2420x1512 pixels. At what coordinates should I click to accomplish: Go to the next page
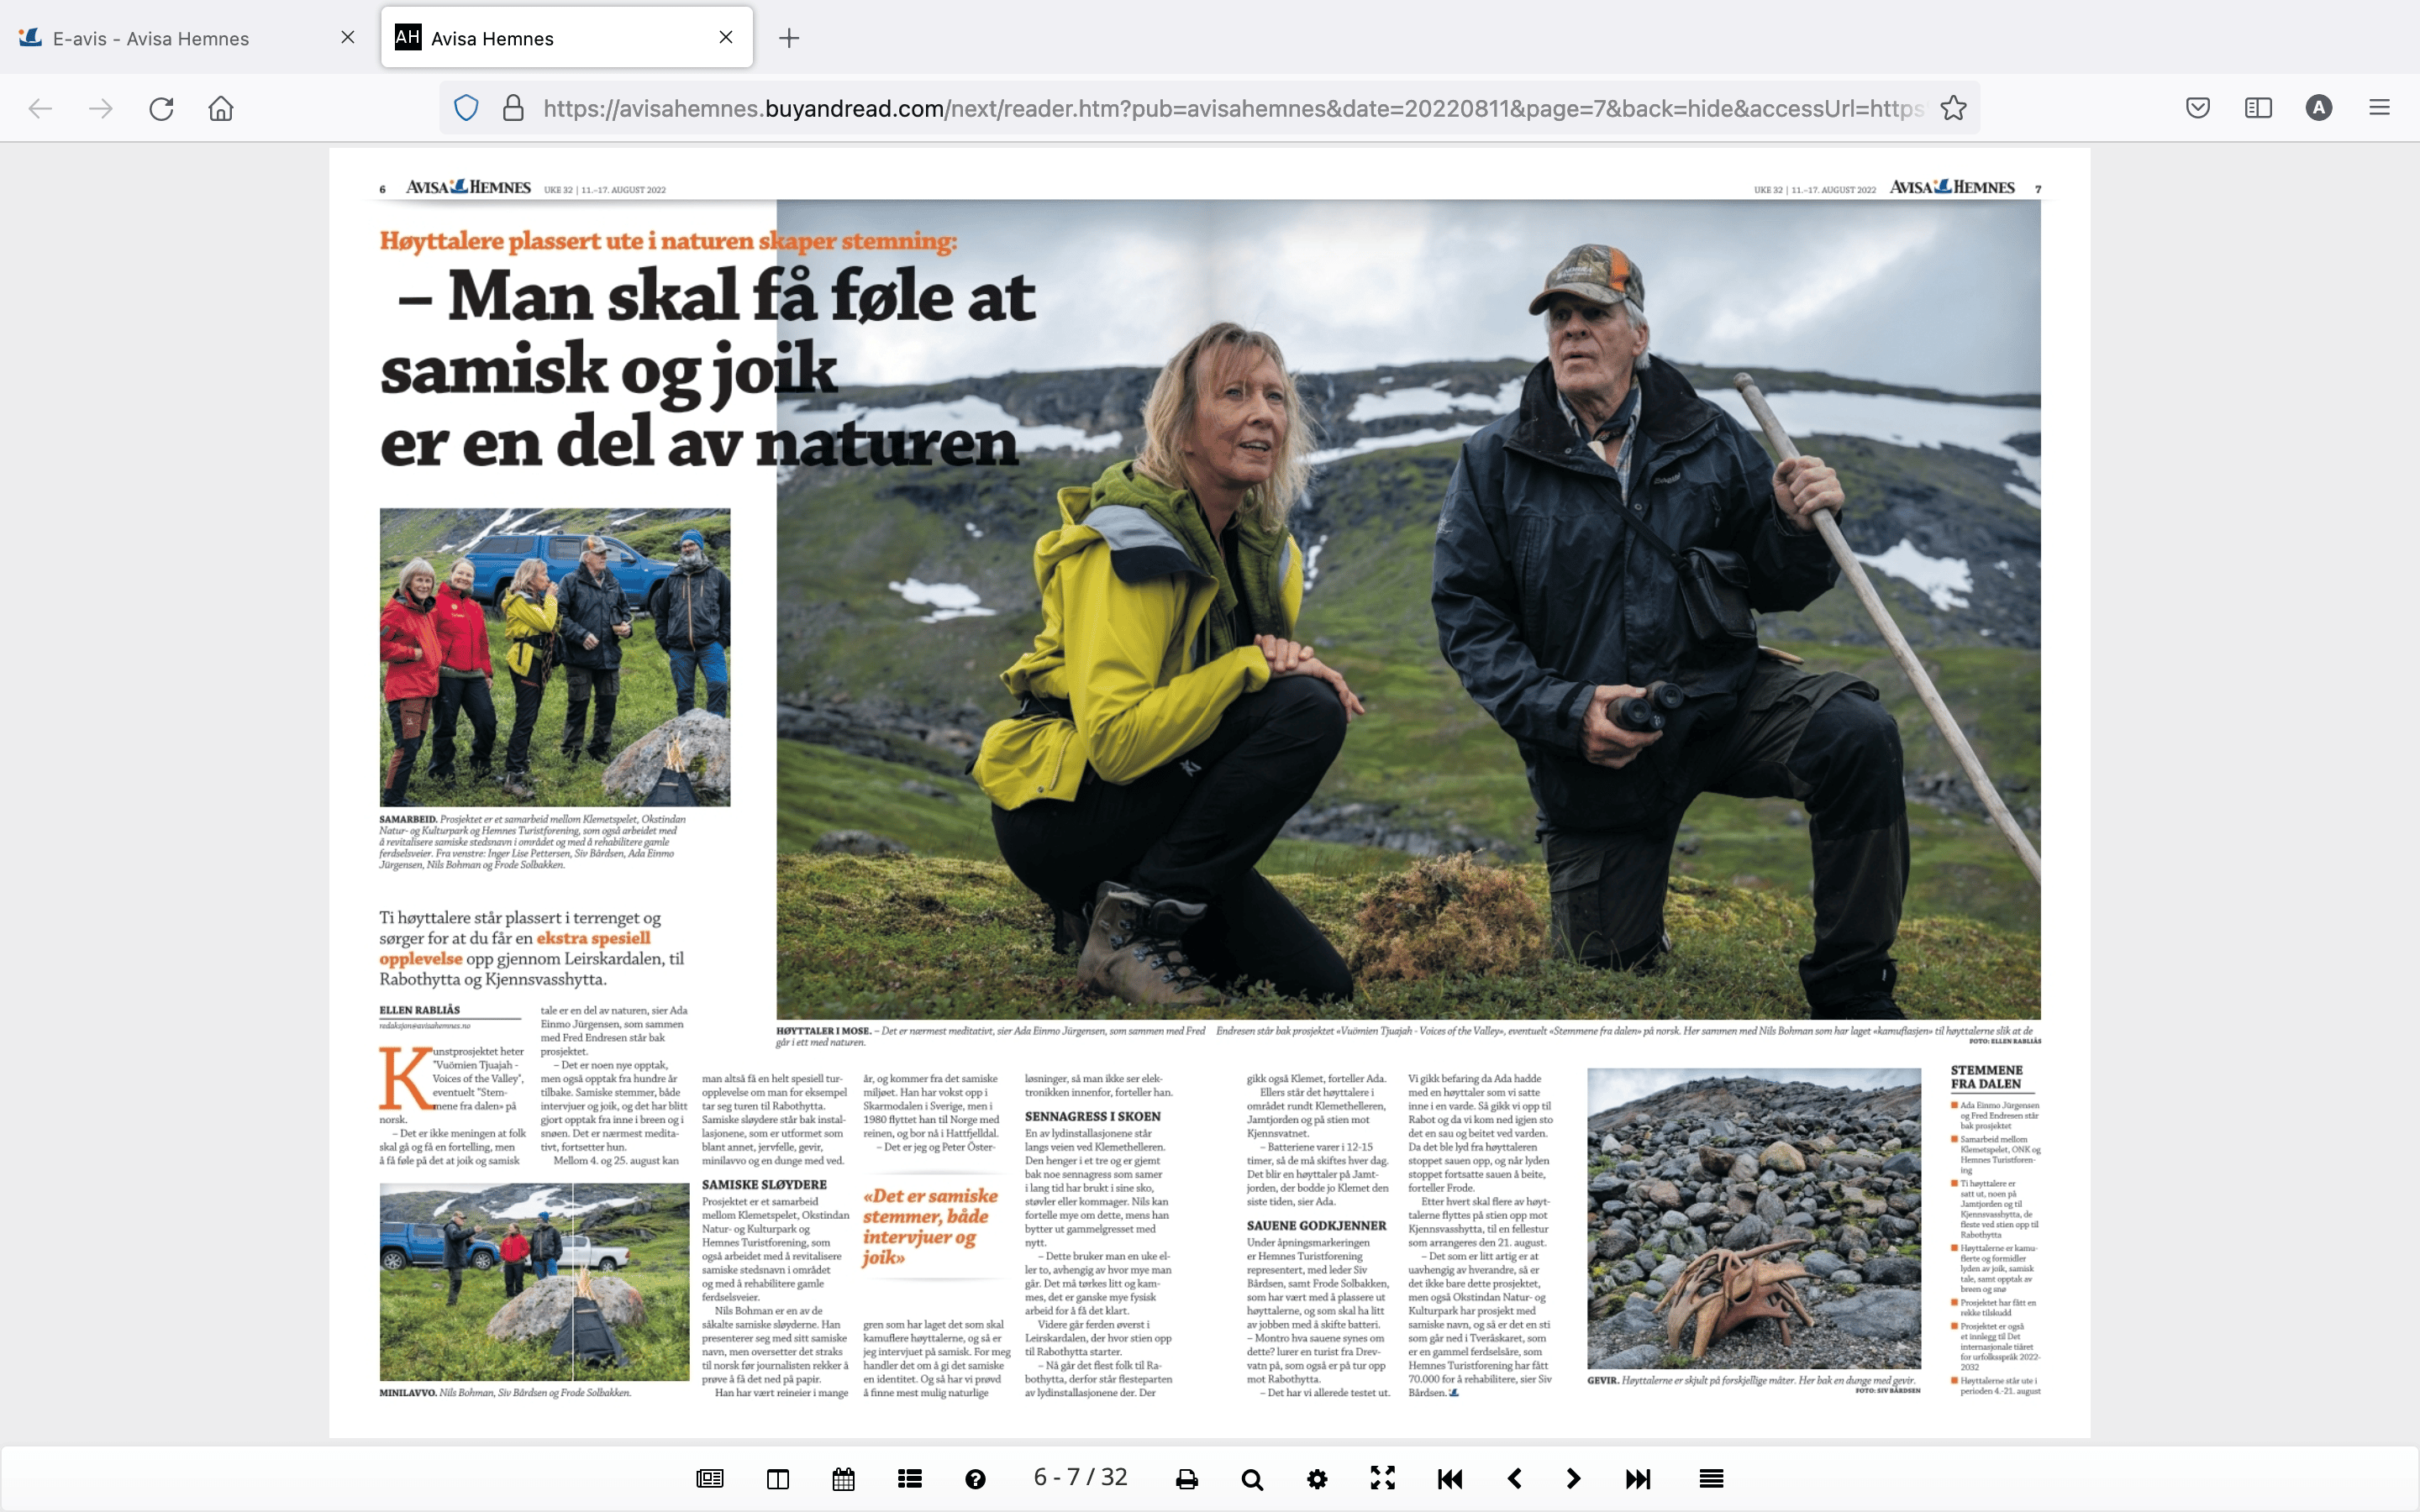tap(1573, 1478)
